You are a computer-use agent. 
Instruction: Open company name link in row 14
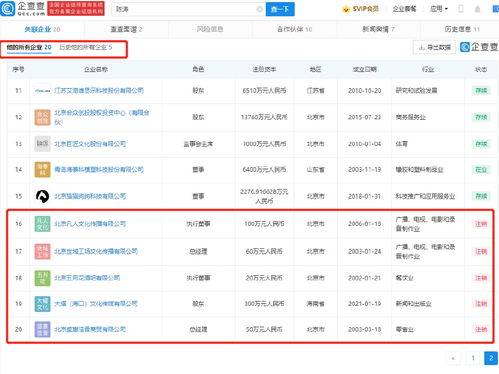click(99, 169)
